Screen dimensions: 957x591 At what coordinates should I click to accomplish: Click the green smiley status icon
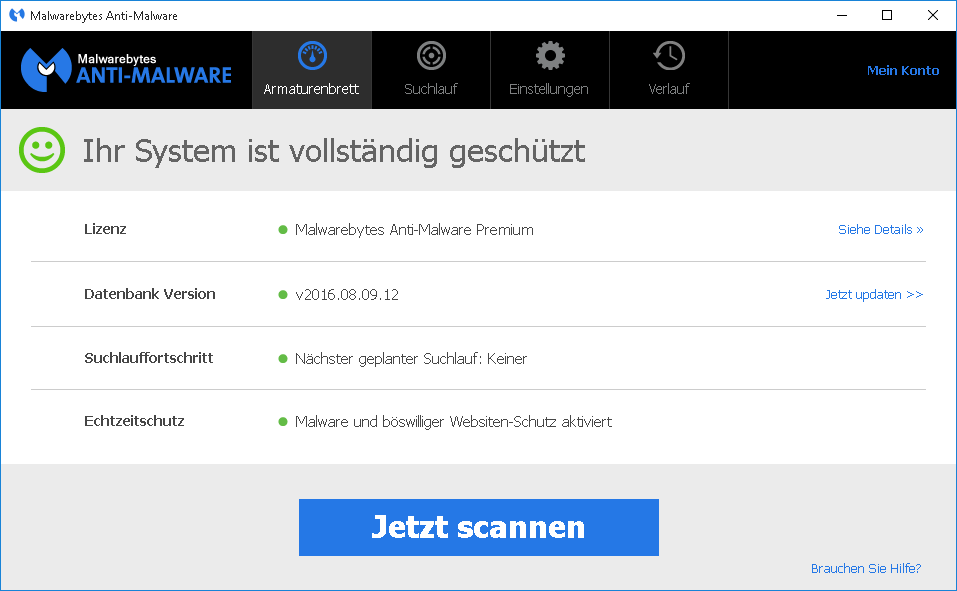click(x=42, y=150)
